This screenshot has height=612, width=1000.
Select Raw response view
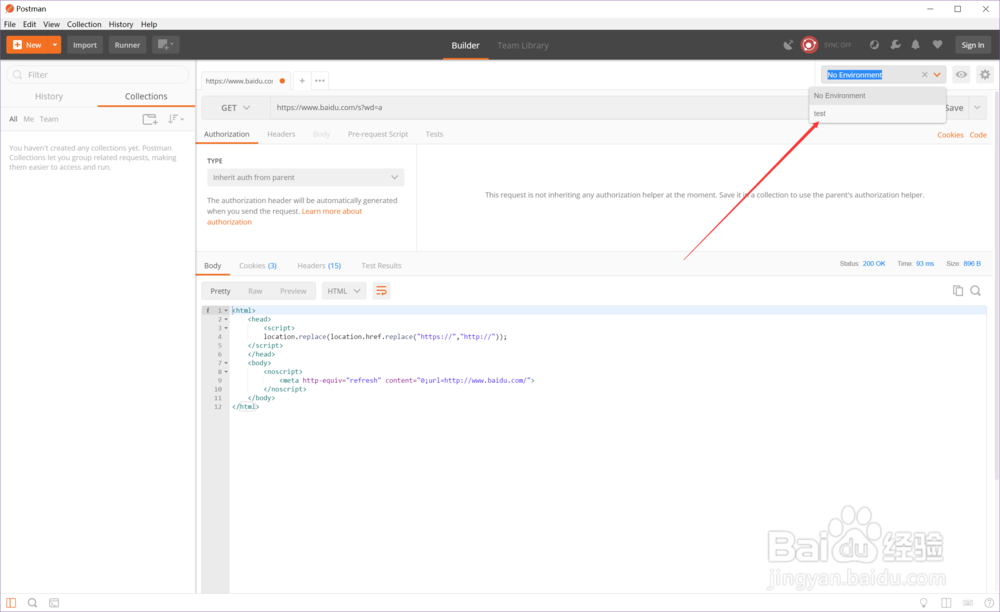pos(255,291)
